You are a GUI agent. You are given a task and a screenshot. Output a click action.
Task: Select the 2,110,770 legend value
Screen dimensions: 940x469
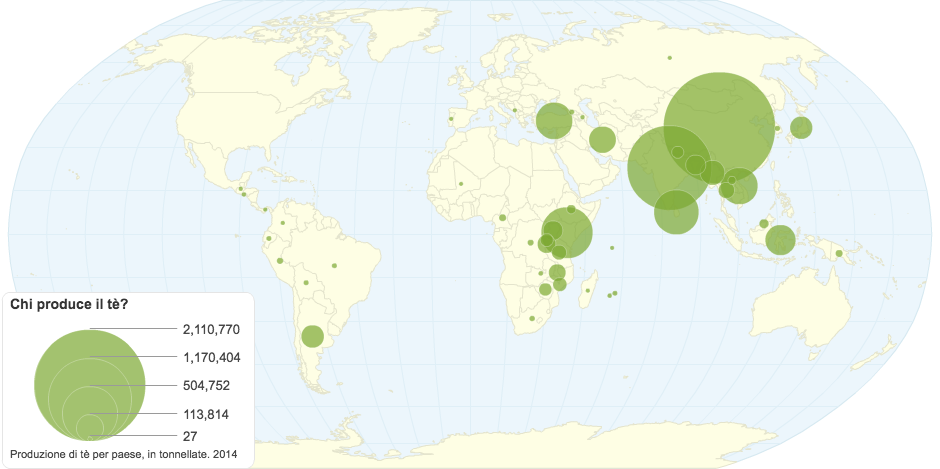point(211,329)
